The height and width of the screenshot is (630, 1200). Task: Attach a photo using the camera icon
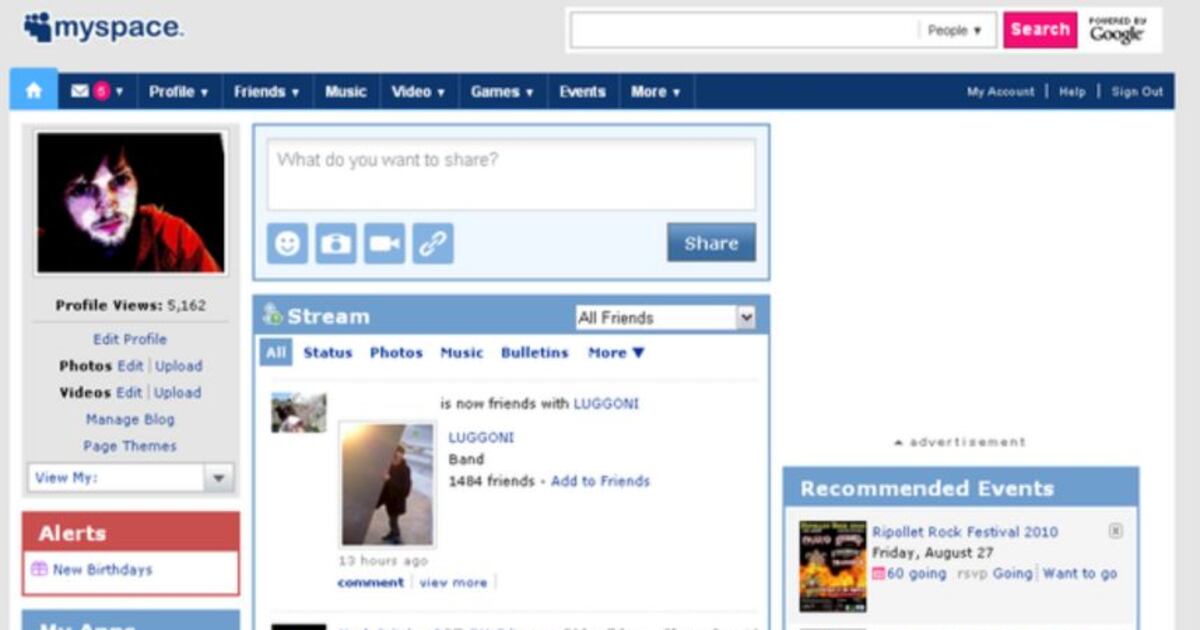[x=335, y=241]
